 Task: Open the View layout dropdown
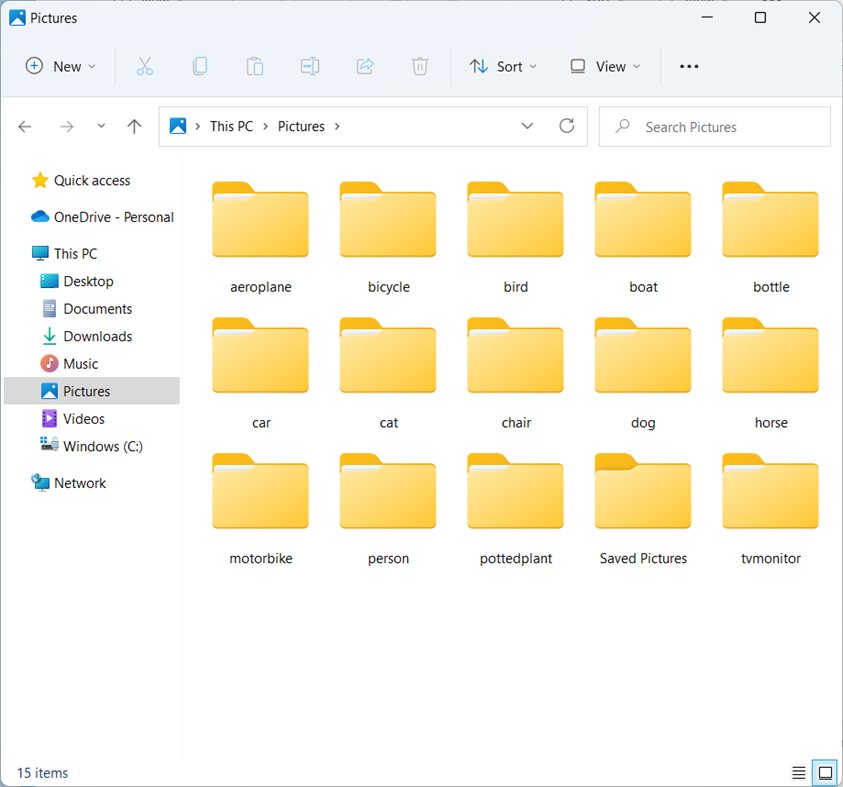[605, 66]
